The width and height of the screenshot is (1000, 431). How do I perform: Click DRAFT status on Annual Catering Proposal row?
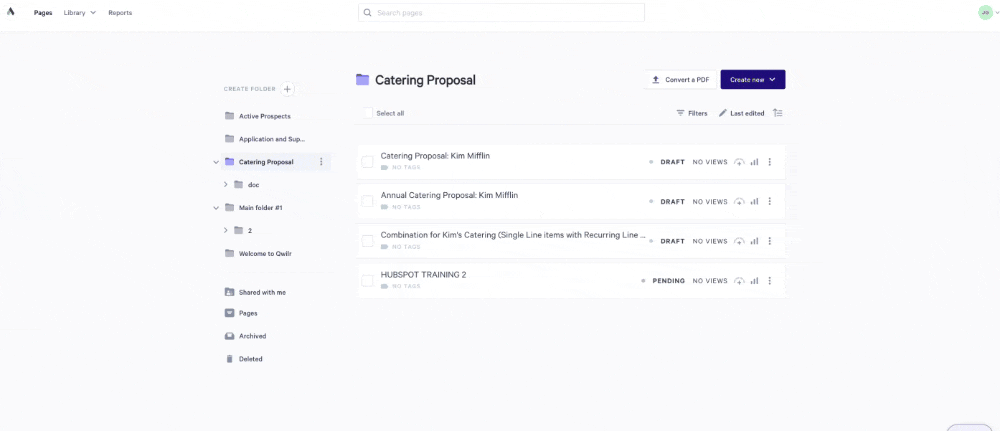pos(672,201)
